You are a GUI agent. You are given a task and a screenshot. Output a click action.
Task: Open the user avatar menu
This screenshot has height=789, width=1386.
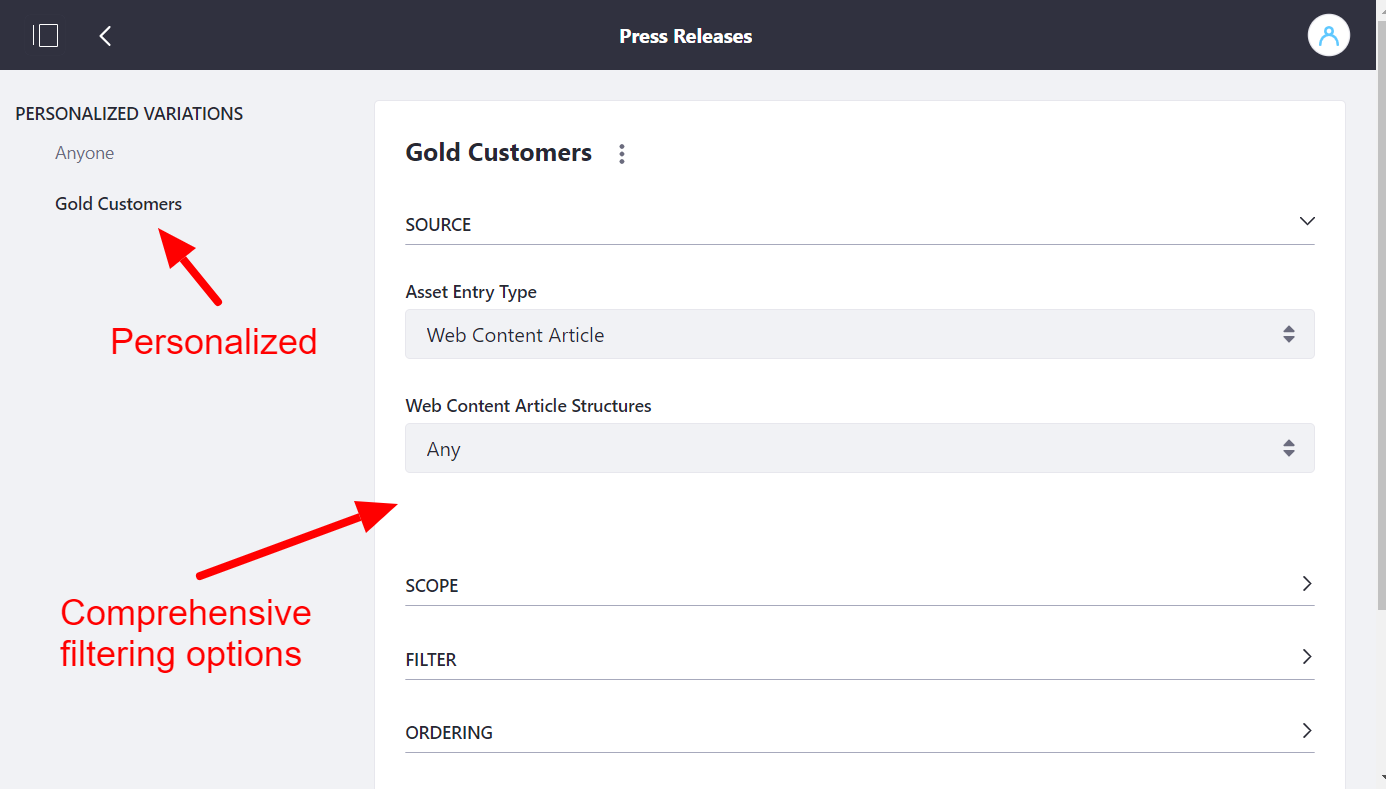(1328, 35)
